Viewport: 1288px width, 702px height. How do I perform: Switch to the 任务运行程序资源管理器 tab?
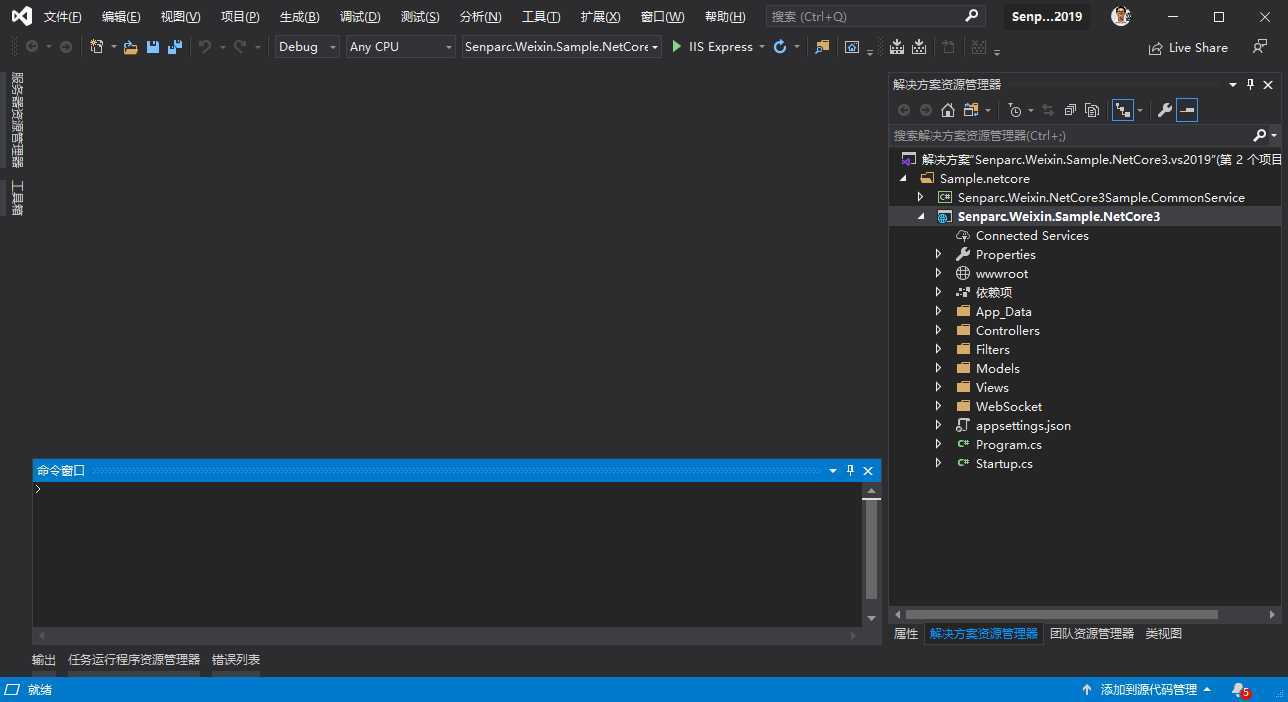pyautogui.click(x=134, y=660)
